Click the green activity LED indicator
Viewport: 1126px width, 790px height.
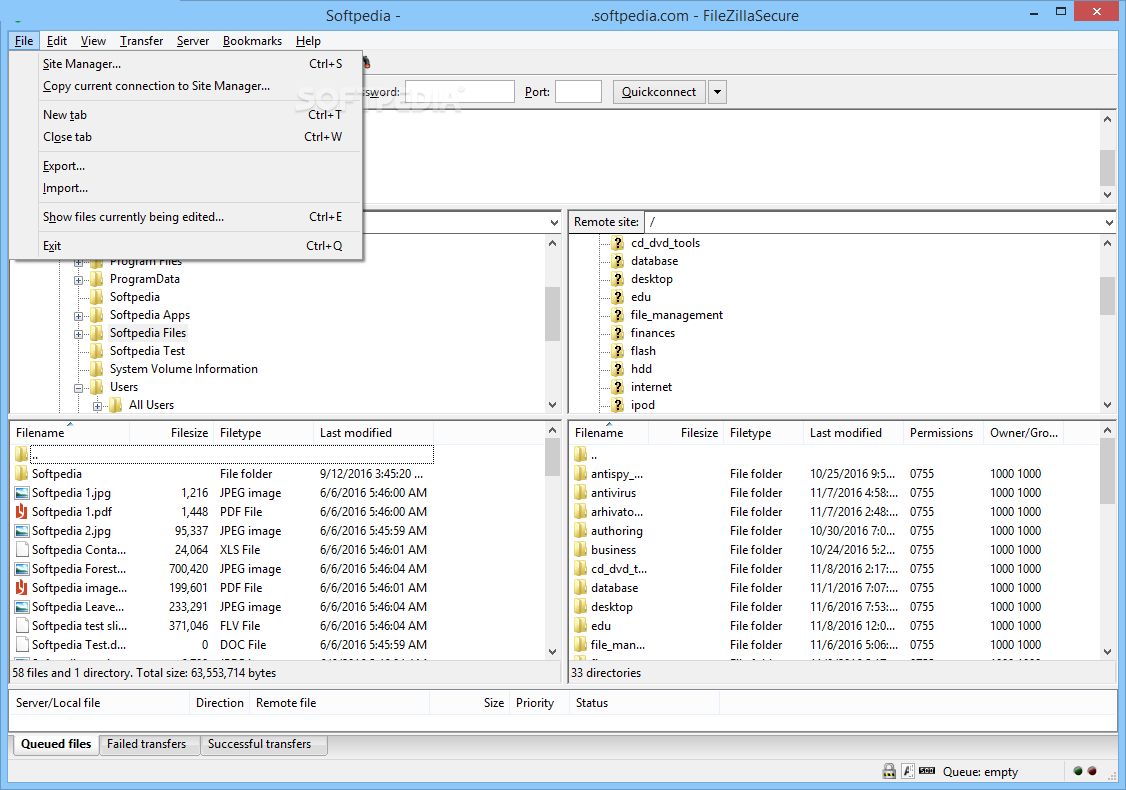(1078, 771)
